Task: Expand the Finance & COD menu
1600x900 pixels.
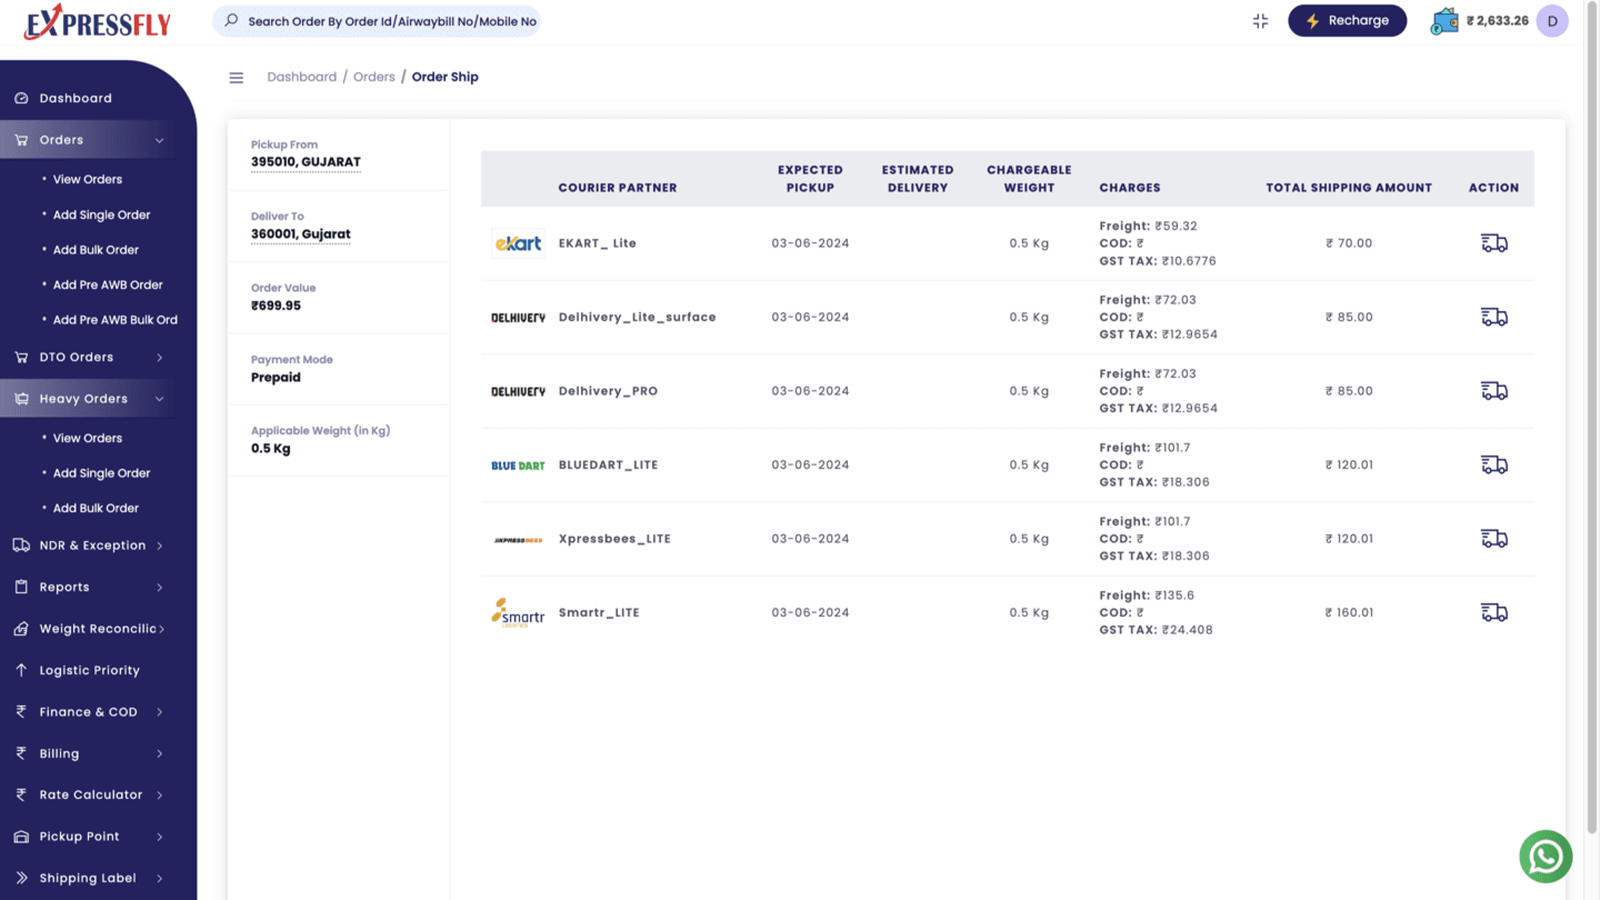Action: point(90,711)
